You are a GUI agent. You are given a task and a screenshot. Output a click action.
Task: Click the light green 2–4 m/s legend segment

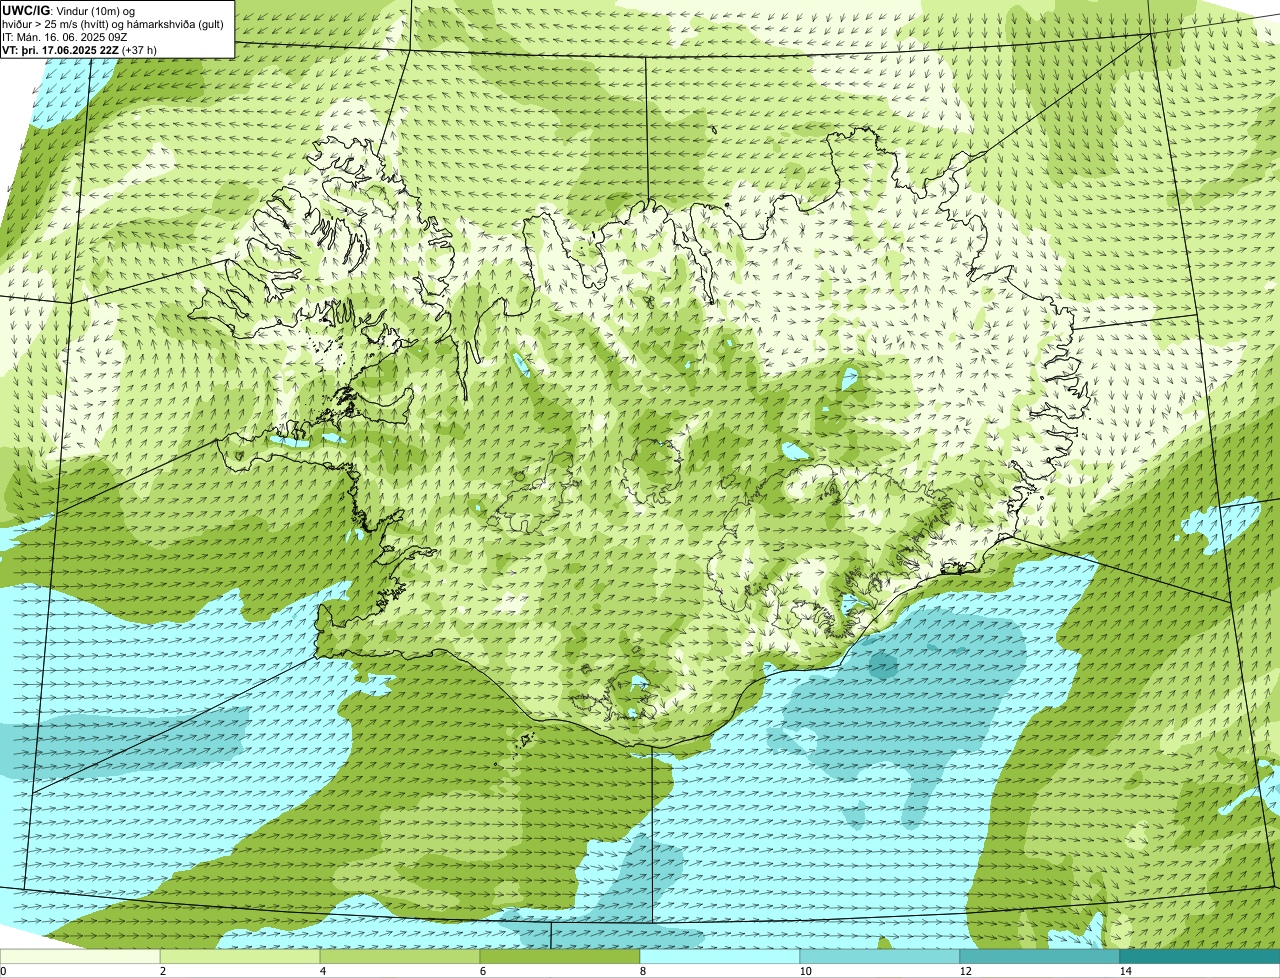point(240,956)
